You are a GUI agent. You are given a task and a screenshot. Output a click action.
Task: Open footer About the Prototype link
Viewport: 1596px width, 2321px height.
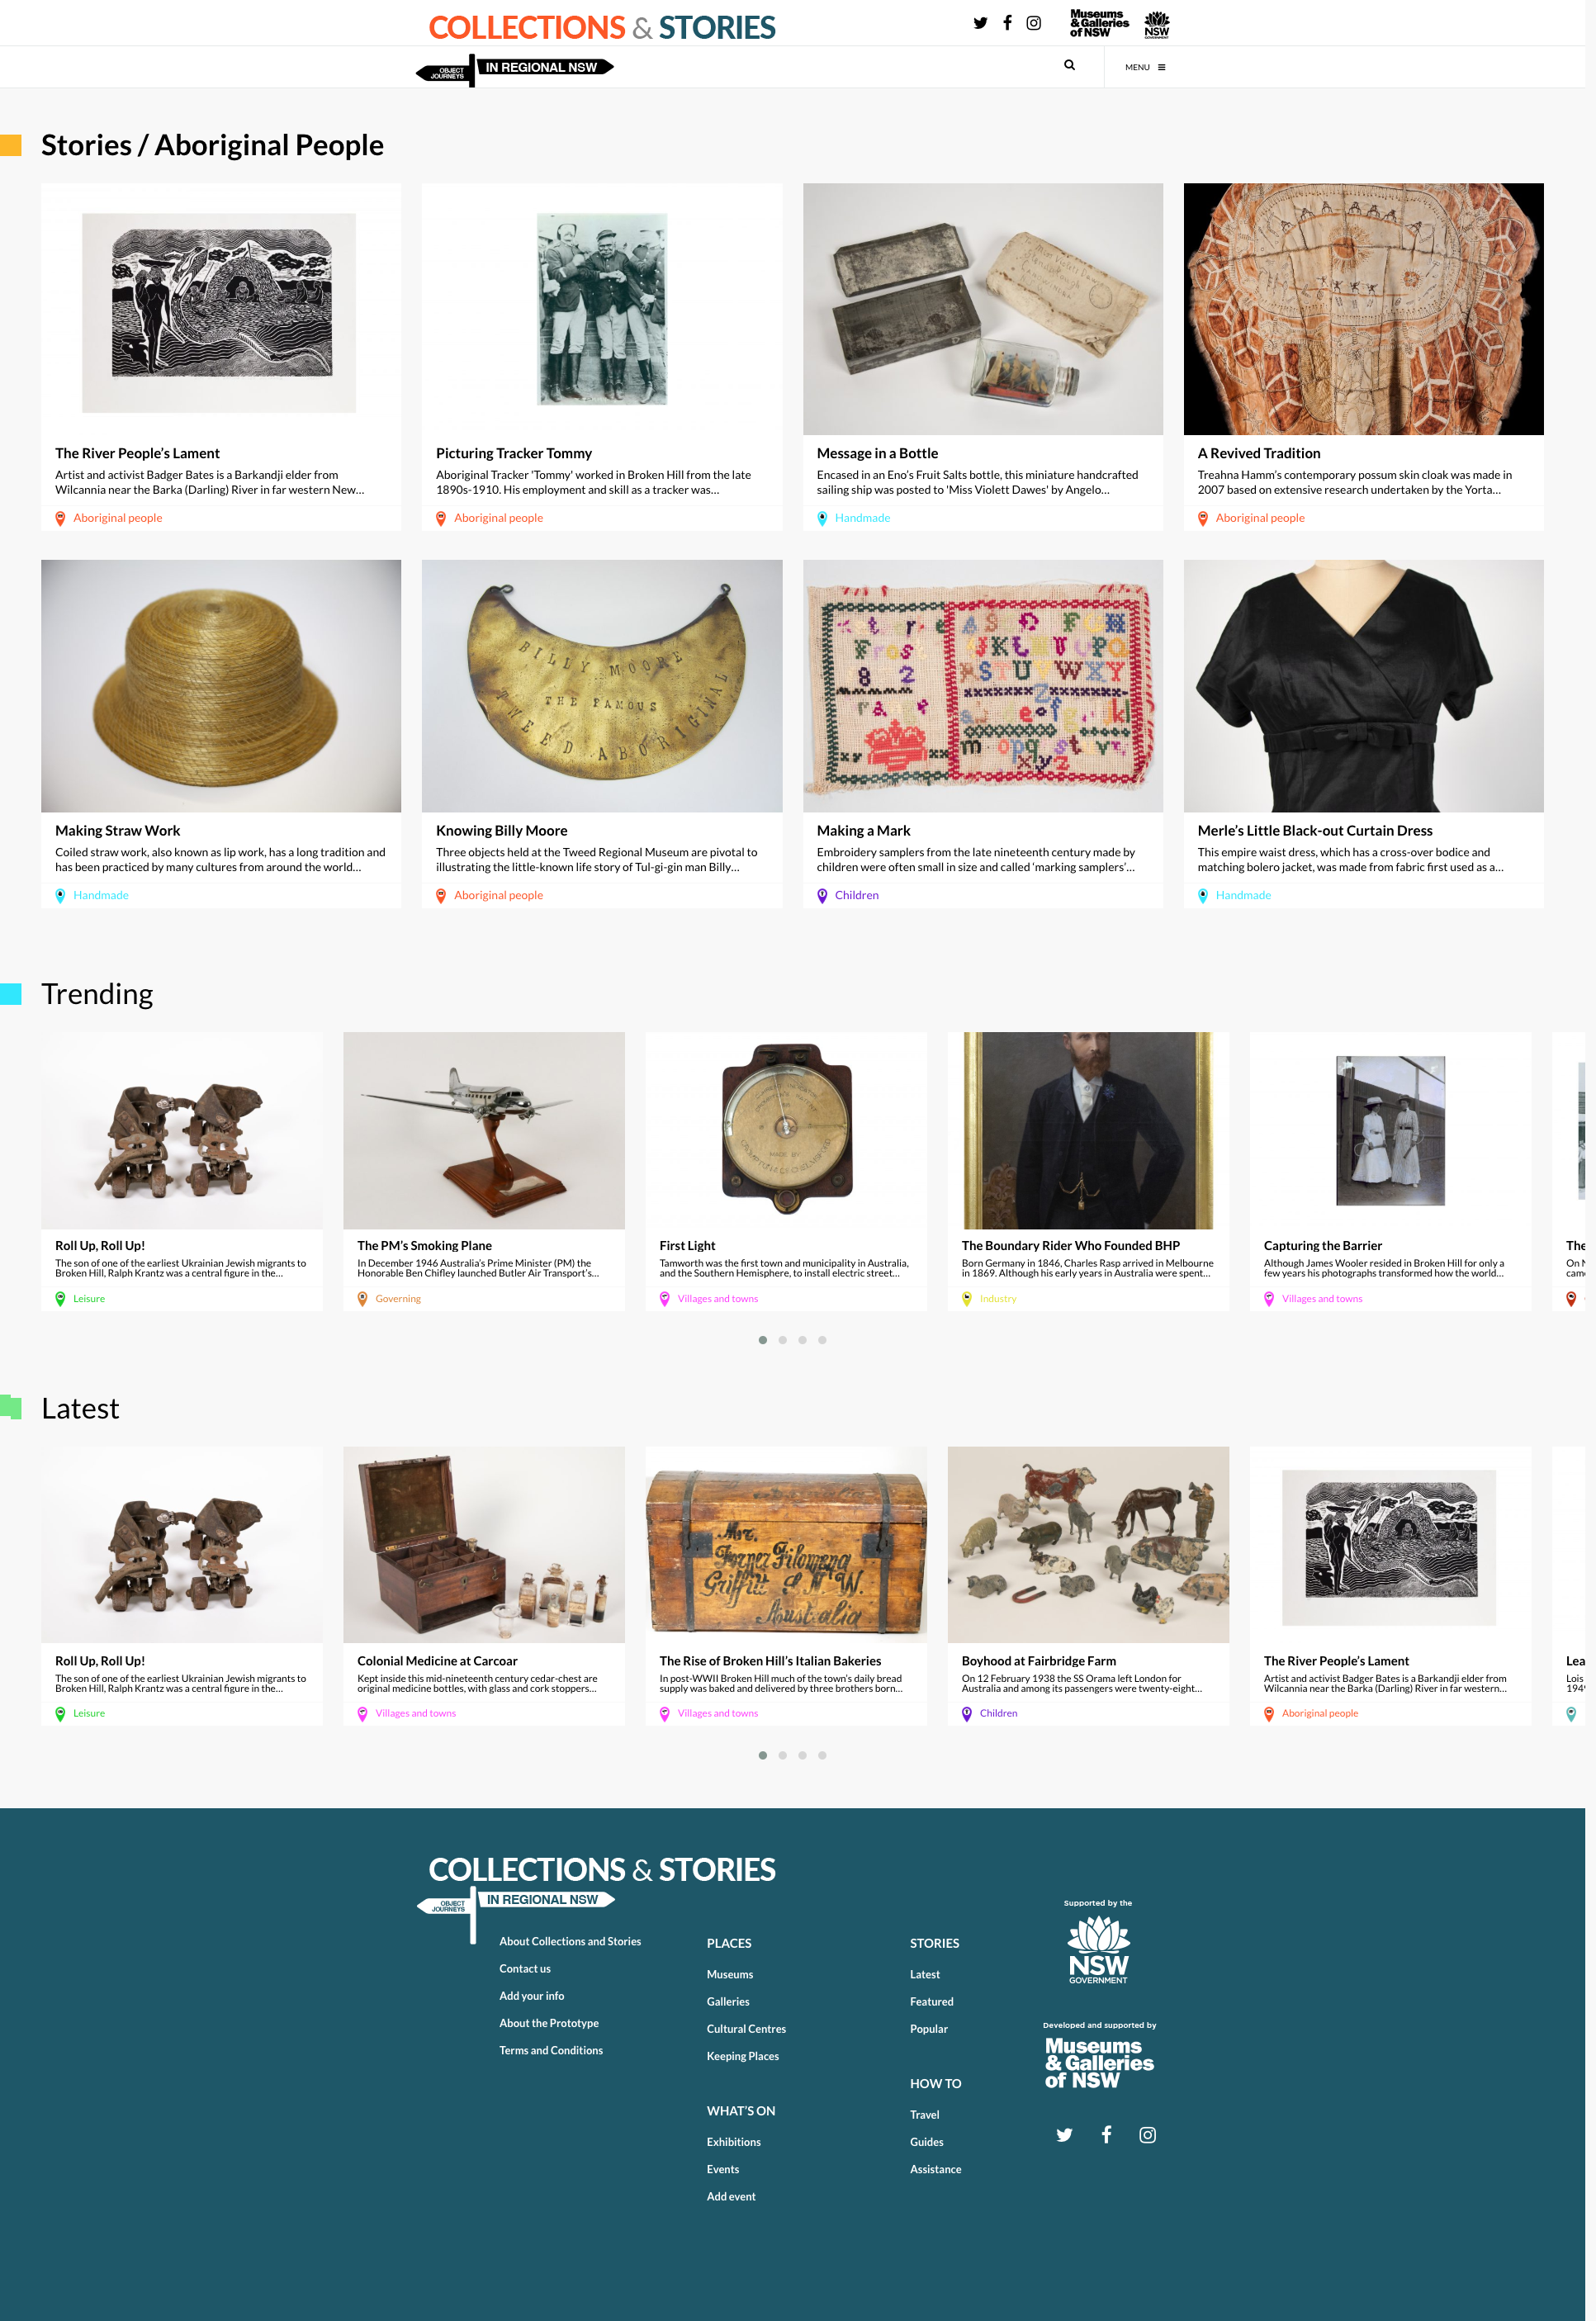(549, 2023)
